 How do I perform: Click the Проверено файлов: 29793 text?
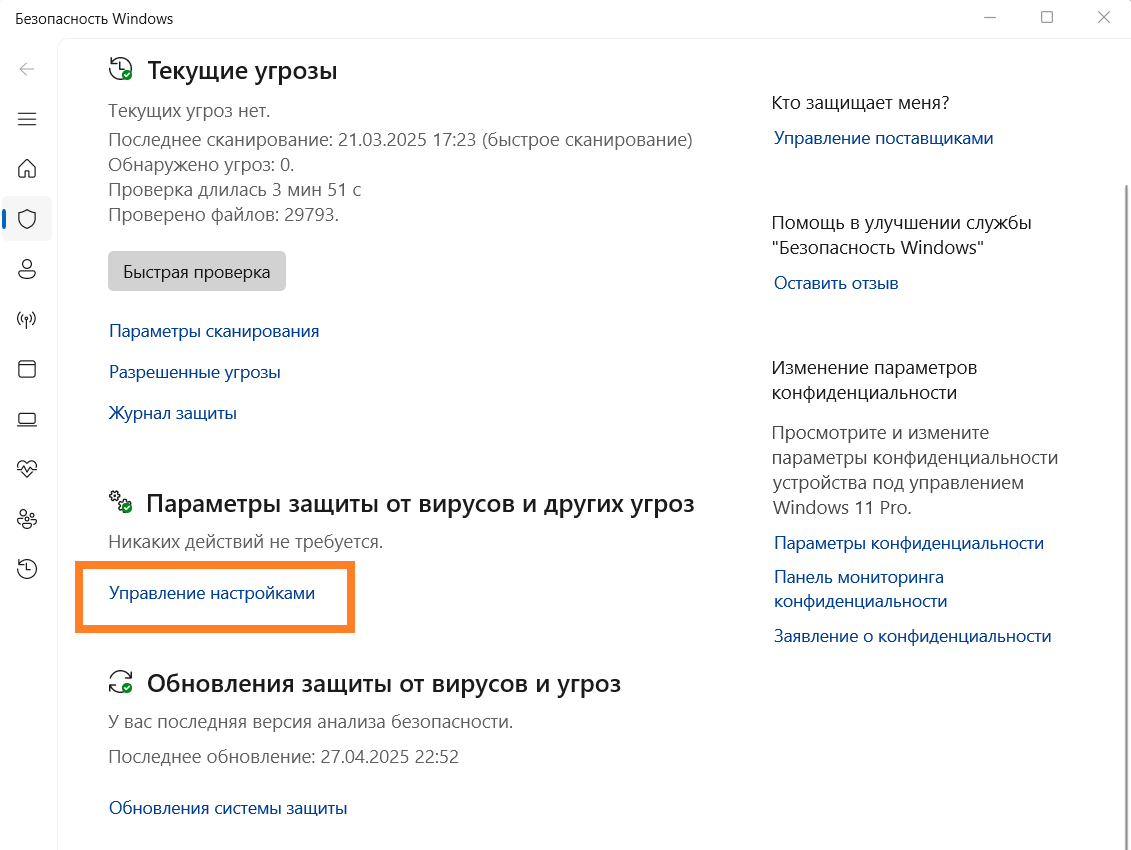pos(224,215)
